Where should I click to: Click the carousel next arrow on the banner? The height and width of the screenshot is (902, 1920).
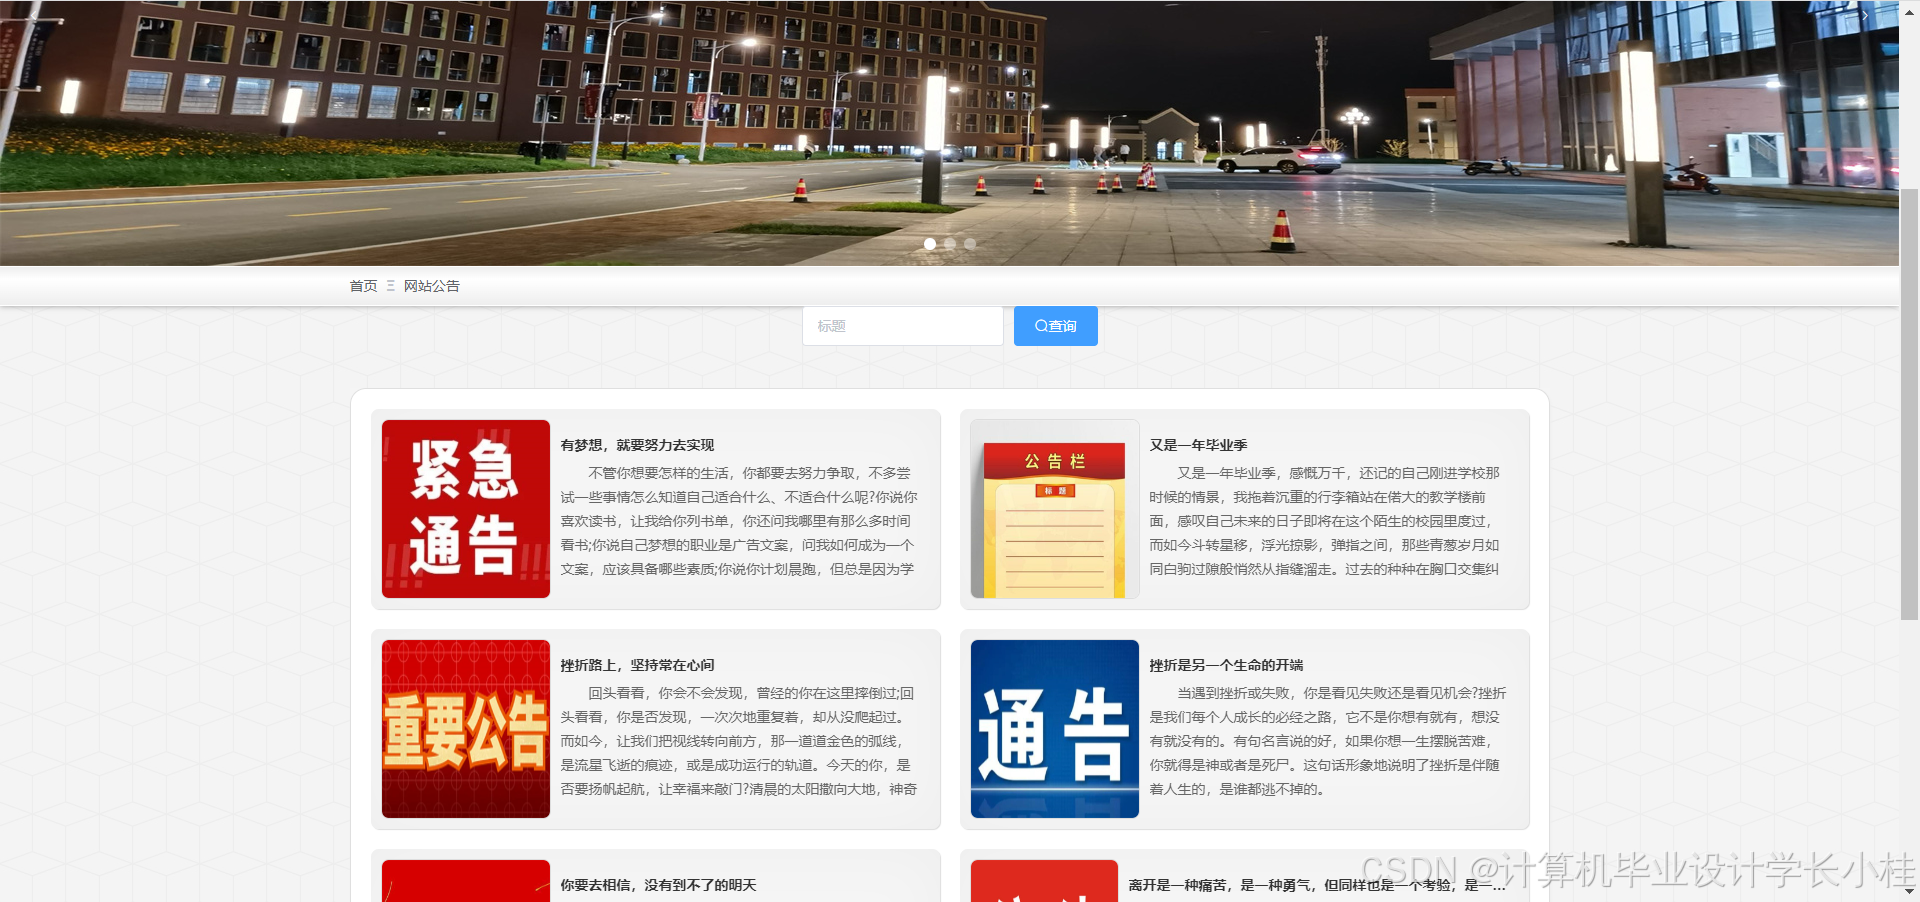1865,16
